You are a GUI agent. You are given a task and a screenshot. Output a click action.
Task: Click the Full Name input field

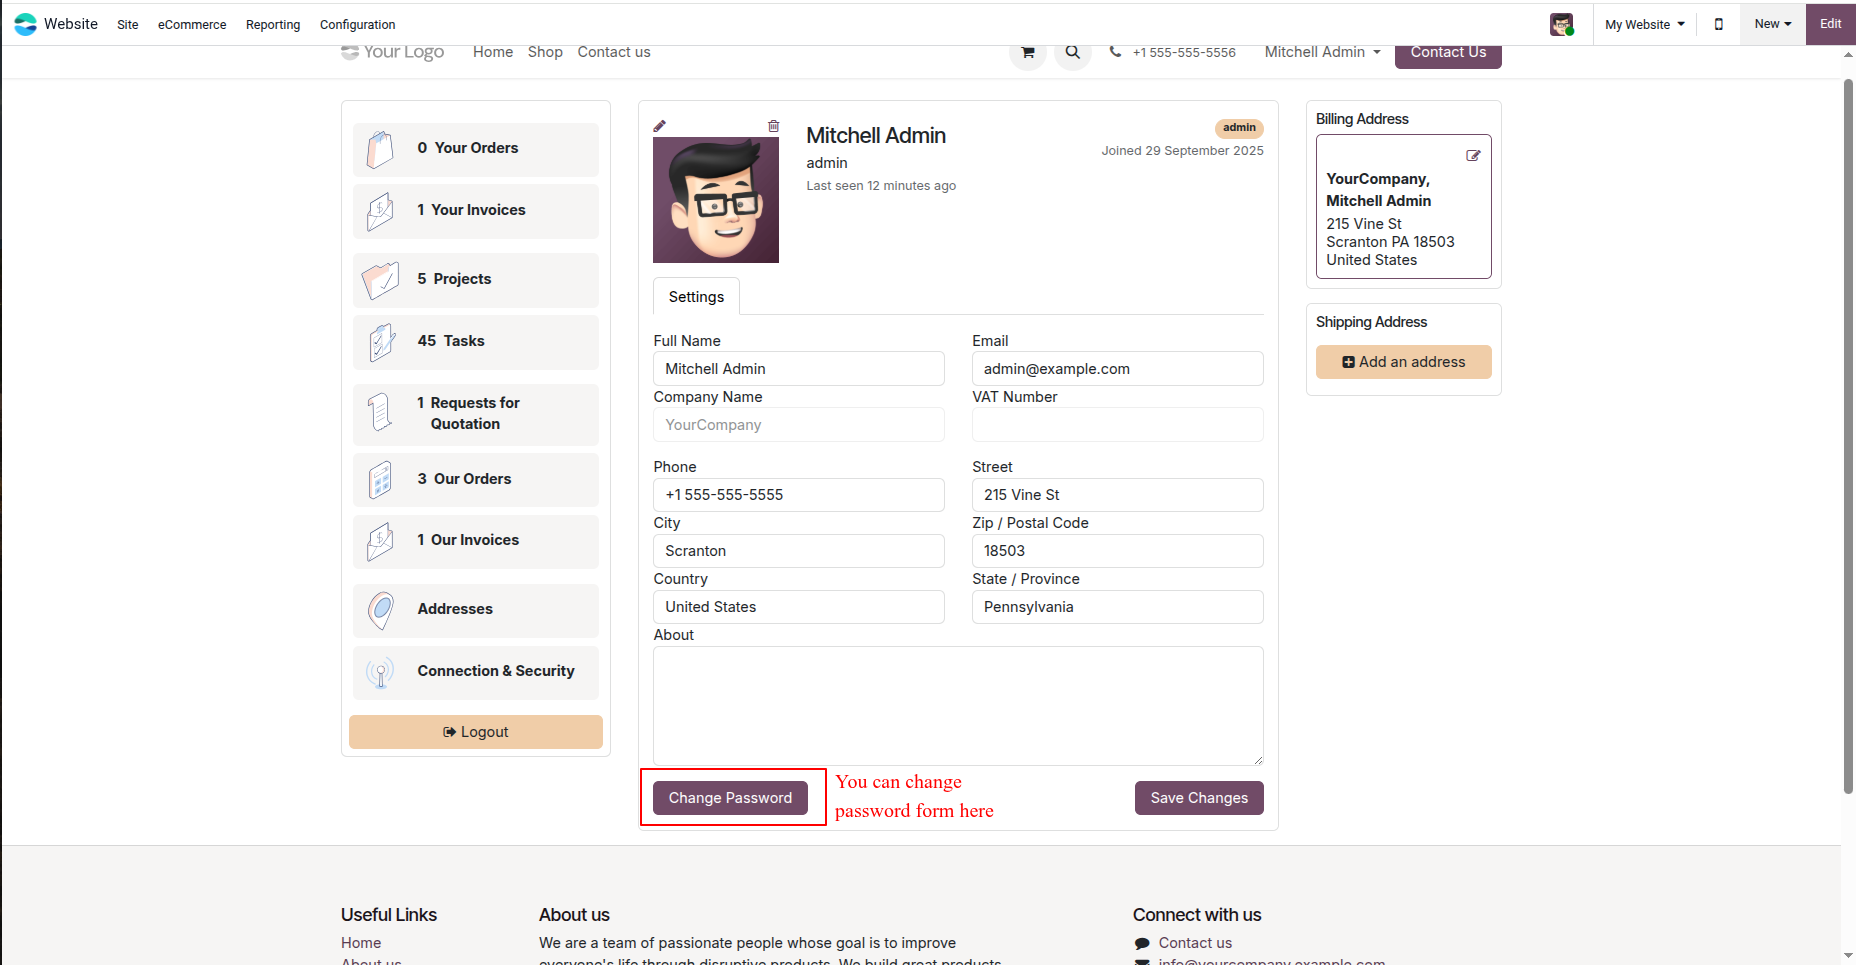799,369
